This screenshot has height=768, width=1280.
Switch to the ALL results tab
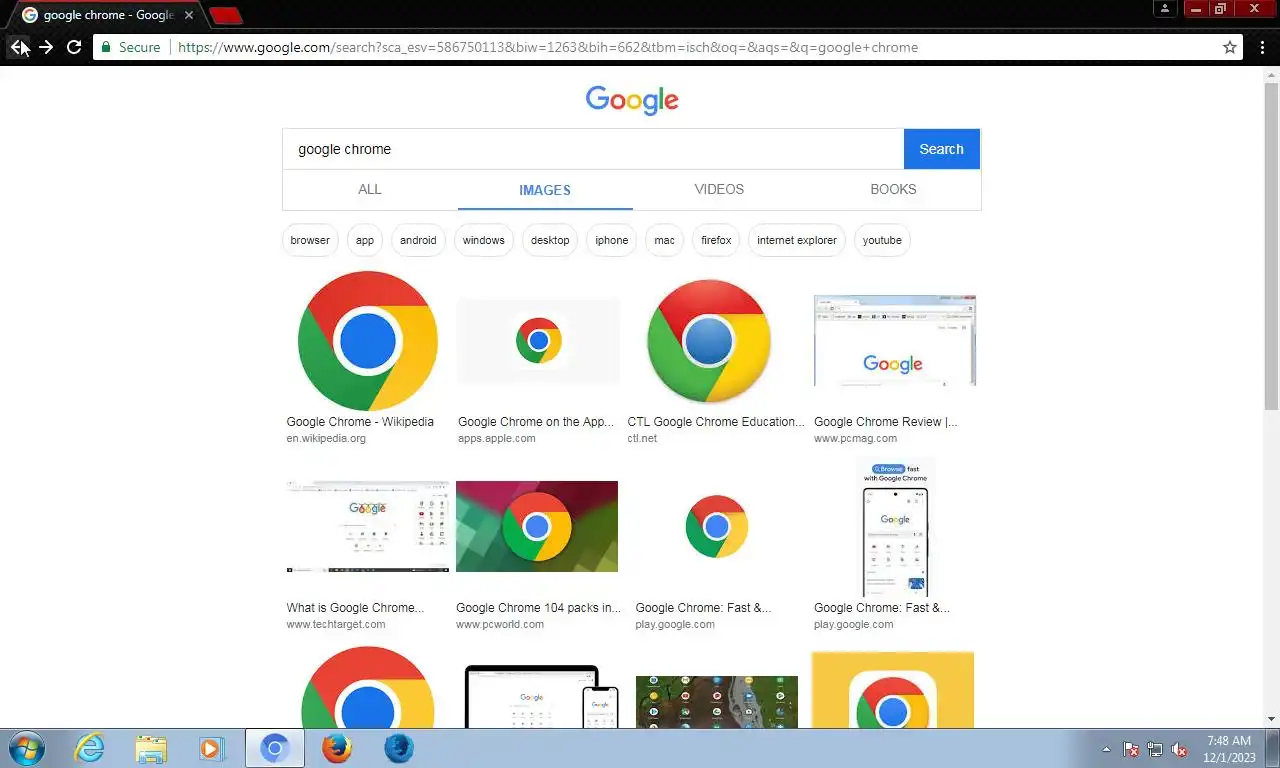tap(370, 189)
